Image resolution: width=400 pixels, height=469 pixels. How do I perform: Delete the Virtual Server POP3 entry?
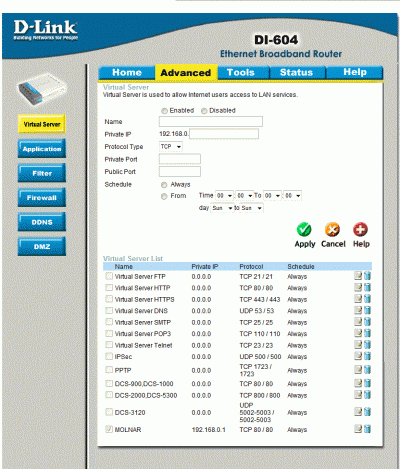(x=367, y=333)
